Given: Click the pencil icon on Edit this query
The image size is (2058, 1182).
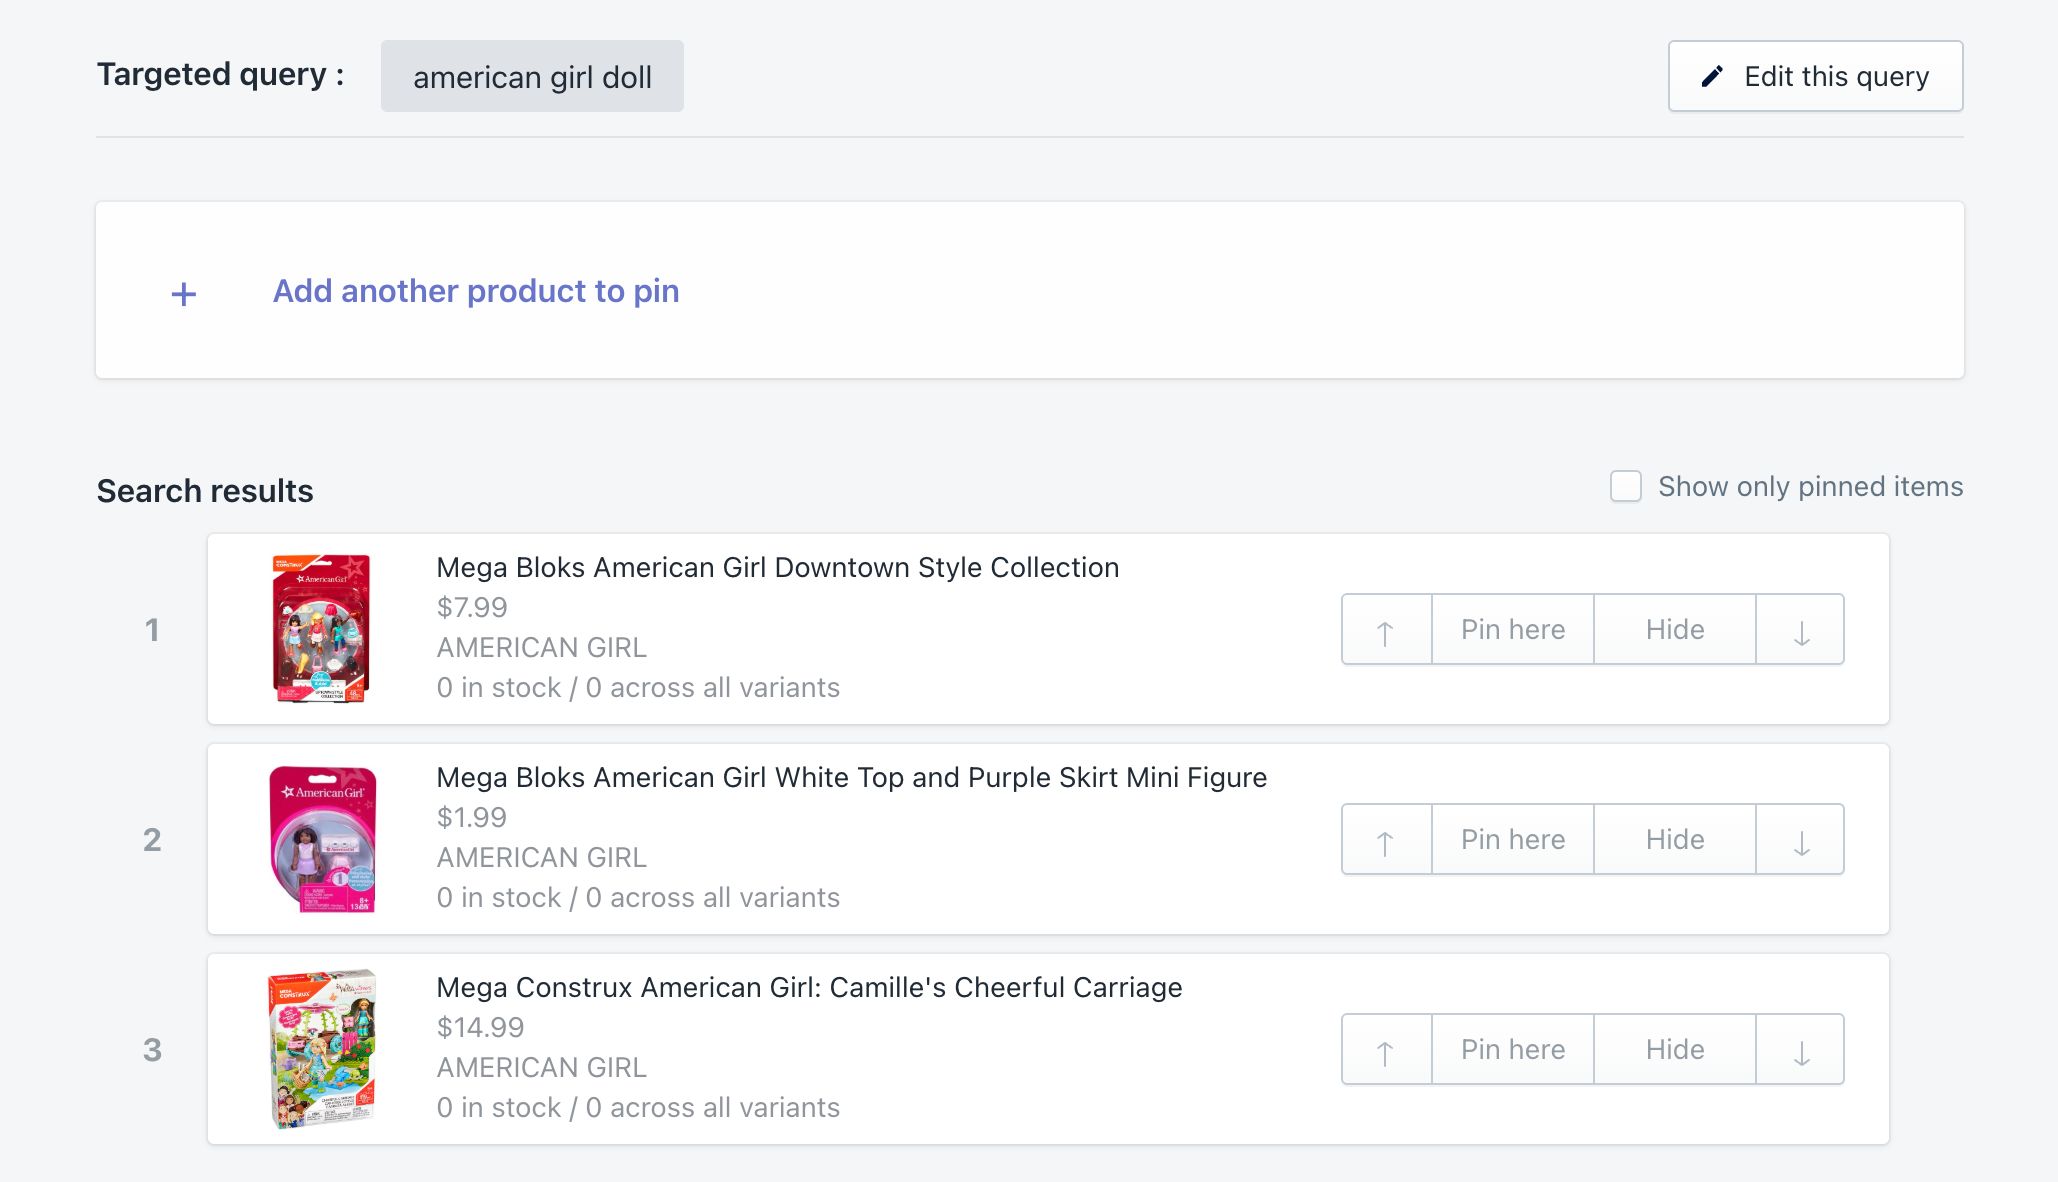Looking at the screenshot, I should [1713, 74].
